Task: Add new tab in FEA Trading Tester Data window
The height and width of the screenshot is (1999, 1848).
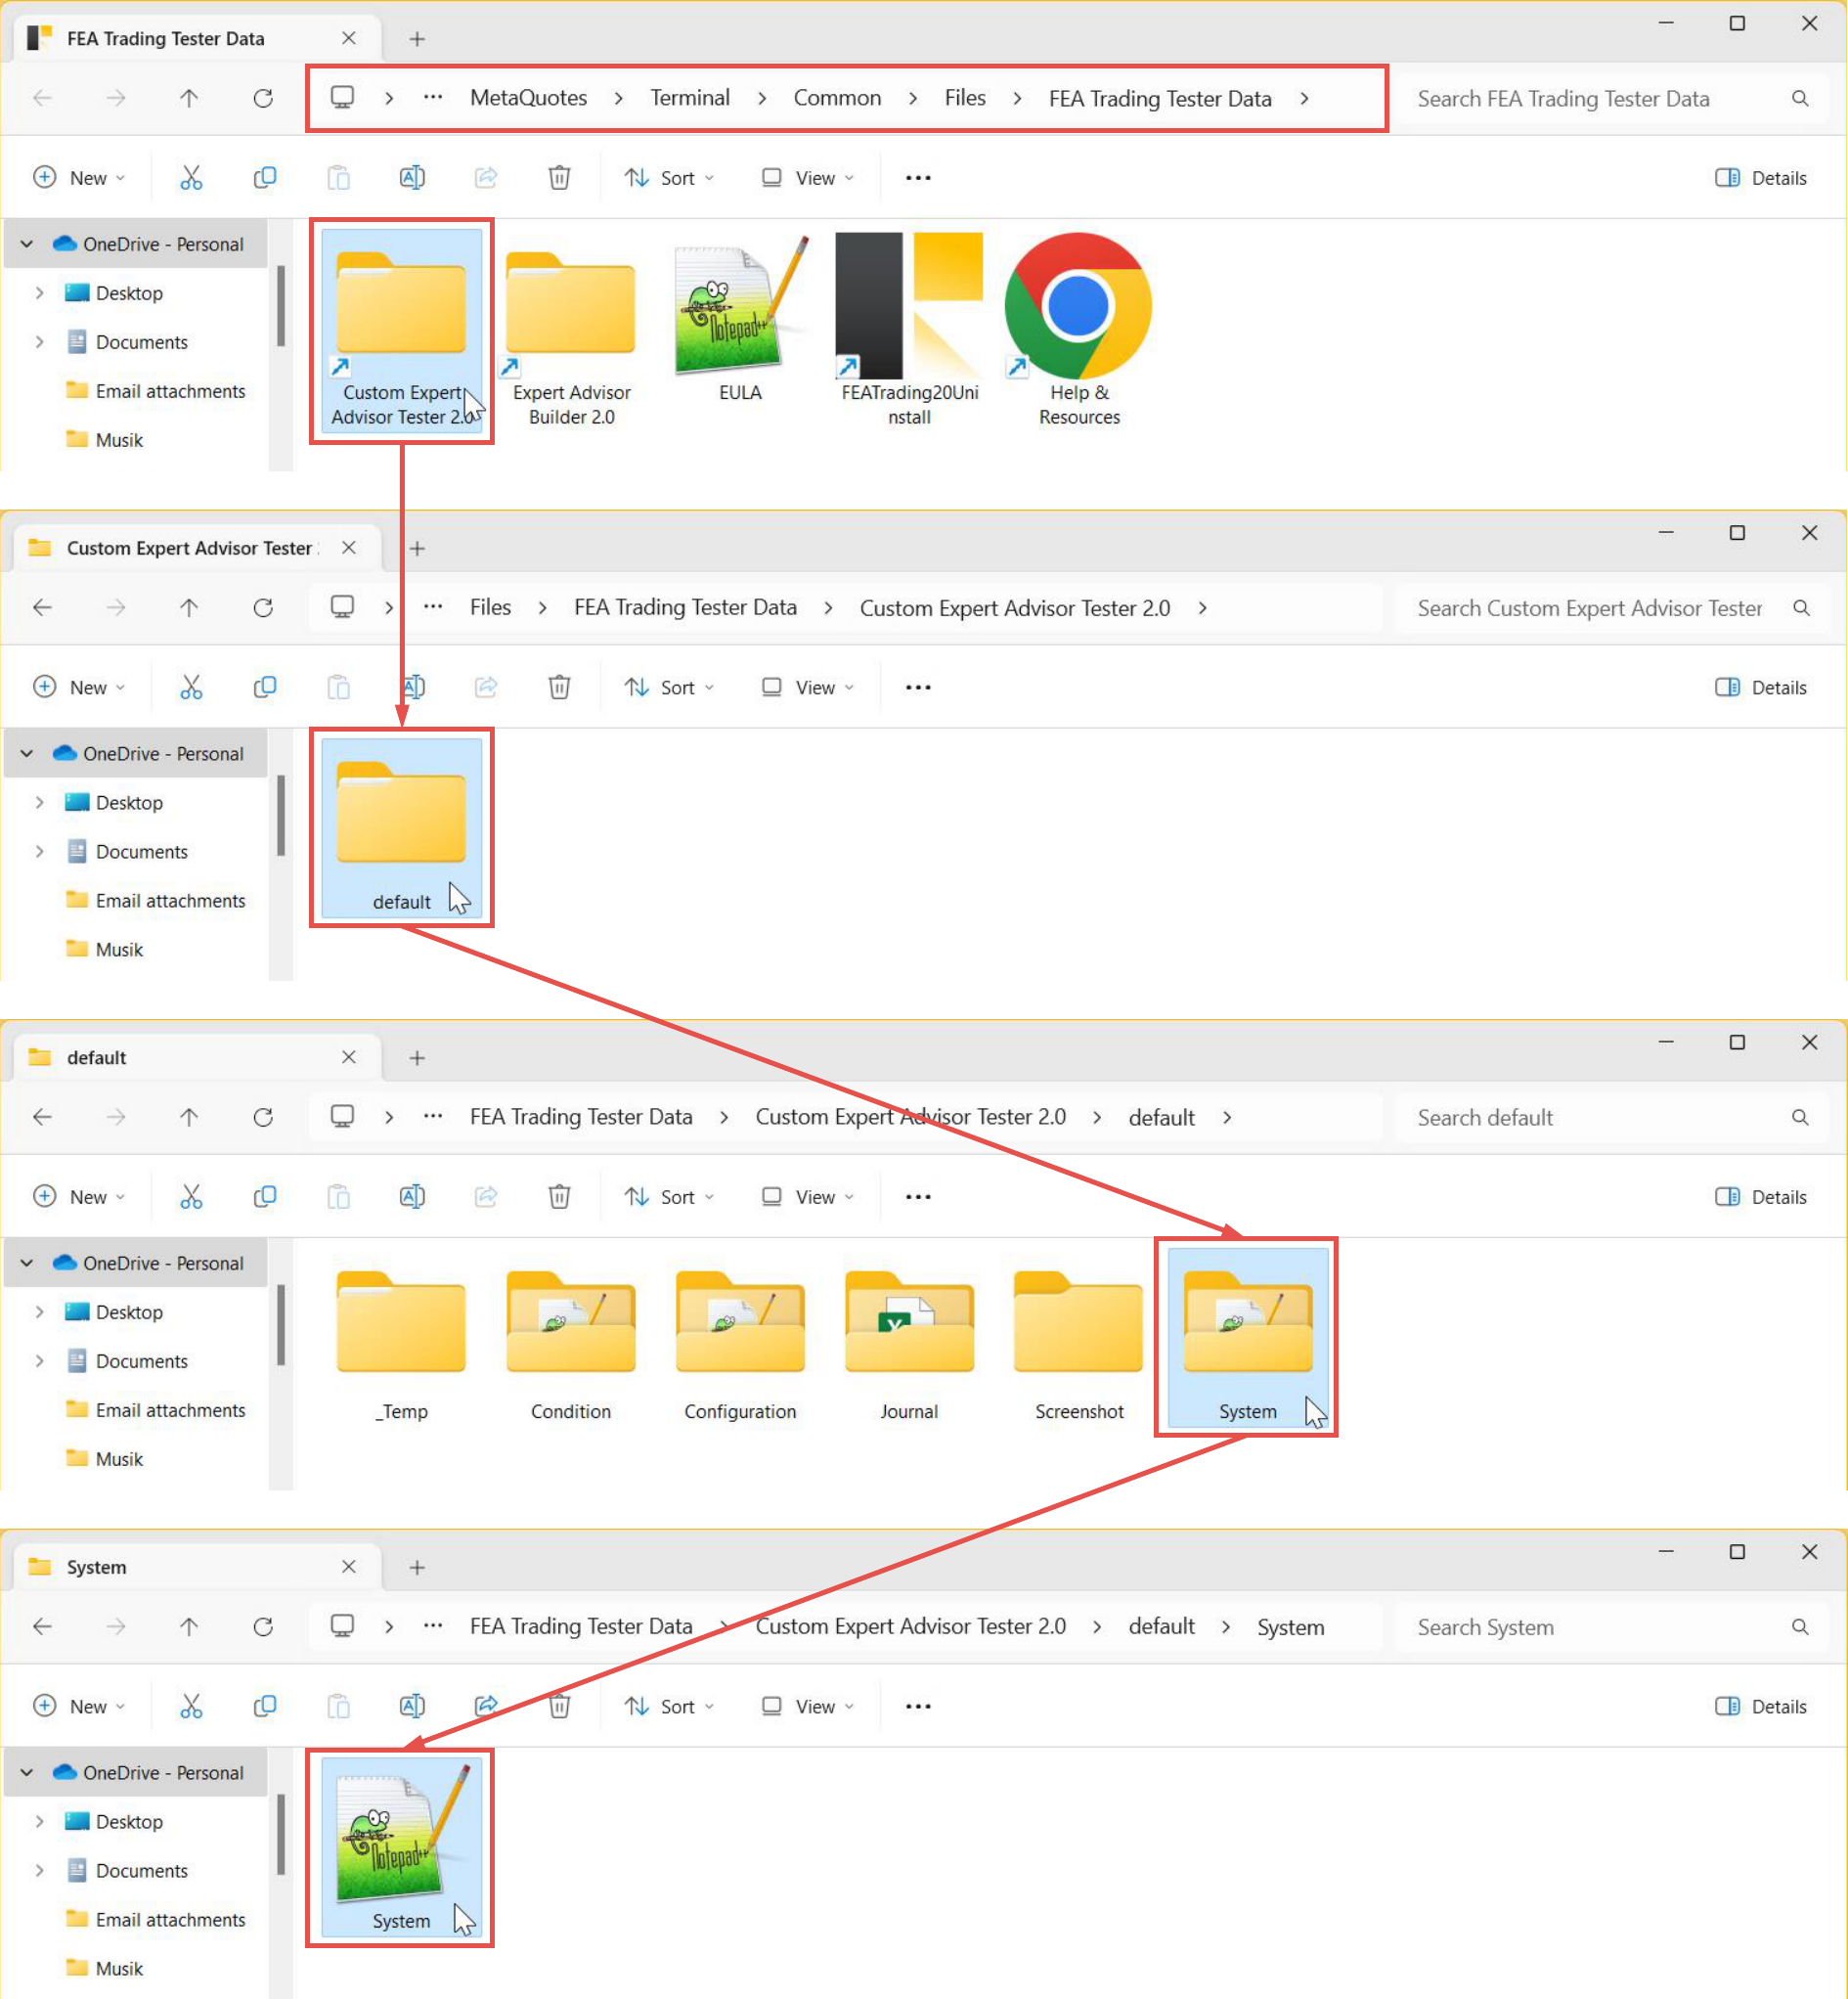Action: (417, 38)
